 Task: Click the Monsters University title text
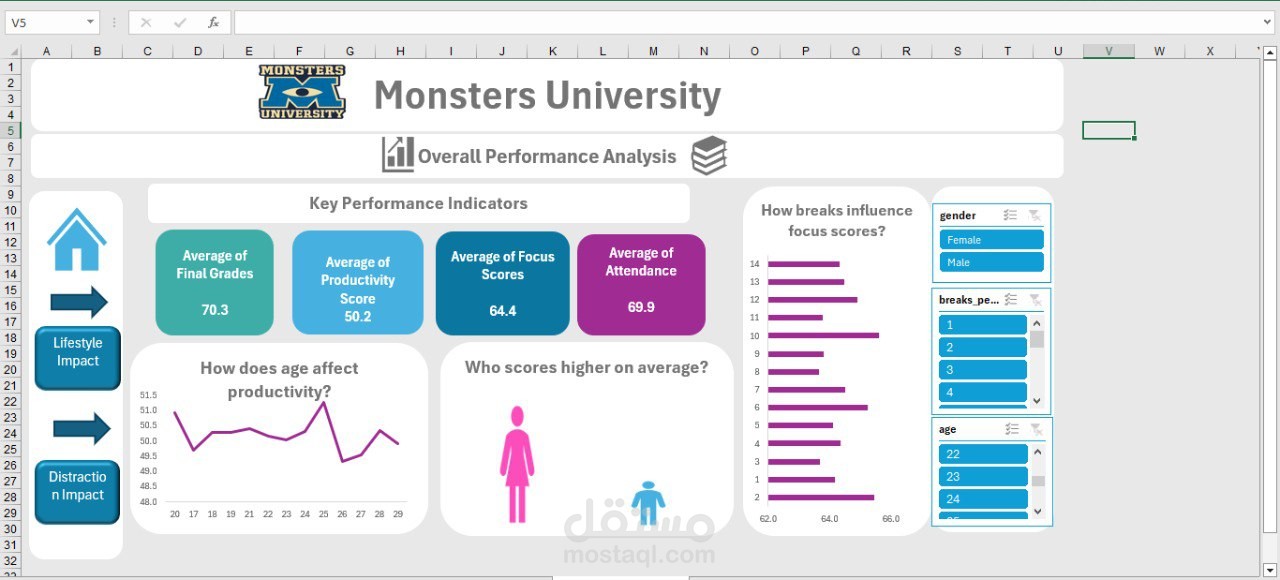[x=547, y=96]
